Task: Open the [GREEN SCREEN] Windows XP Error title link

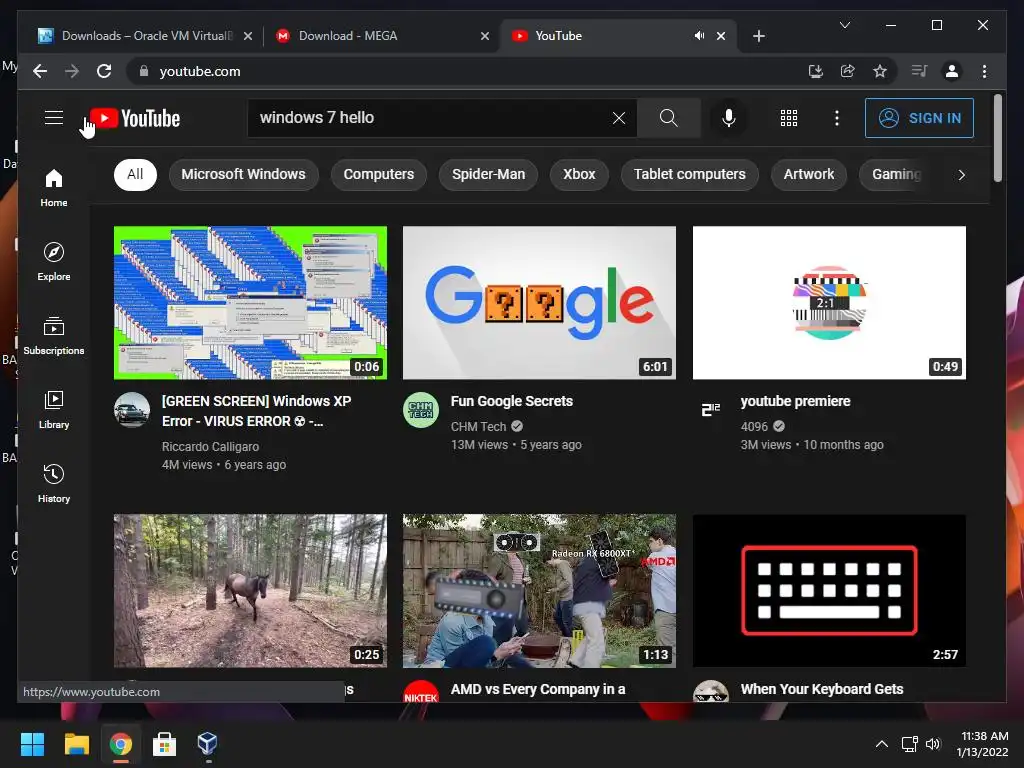Action: pyautogui.click(x=257, y=411)
